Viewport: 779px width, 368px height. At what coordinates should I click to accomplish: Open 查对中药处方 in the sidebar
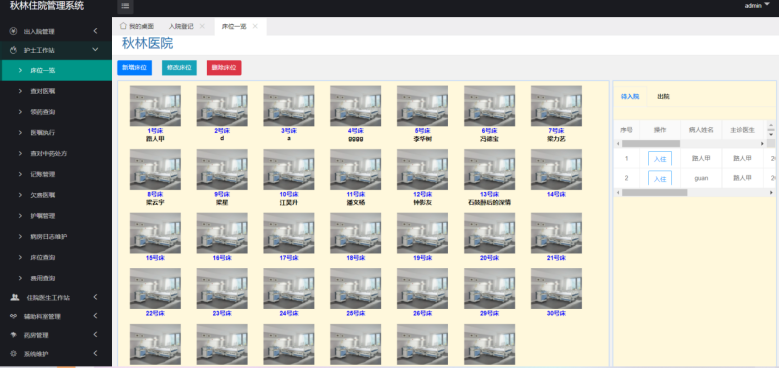56,153
